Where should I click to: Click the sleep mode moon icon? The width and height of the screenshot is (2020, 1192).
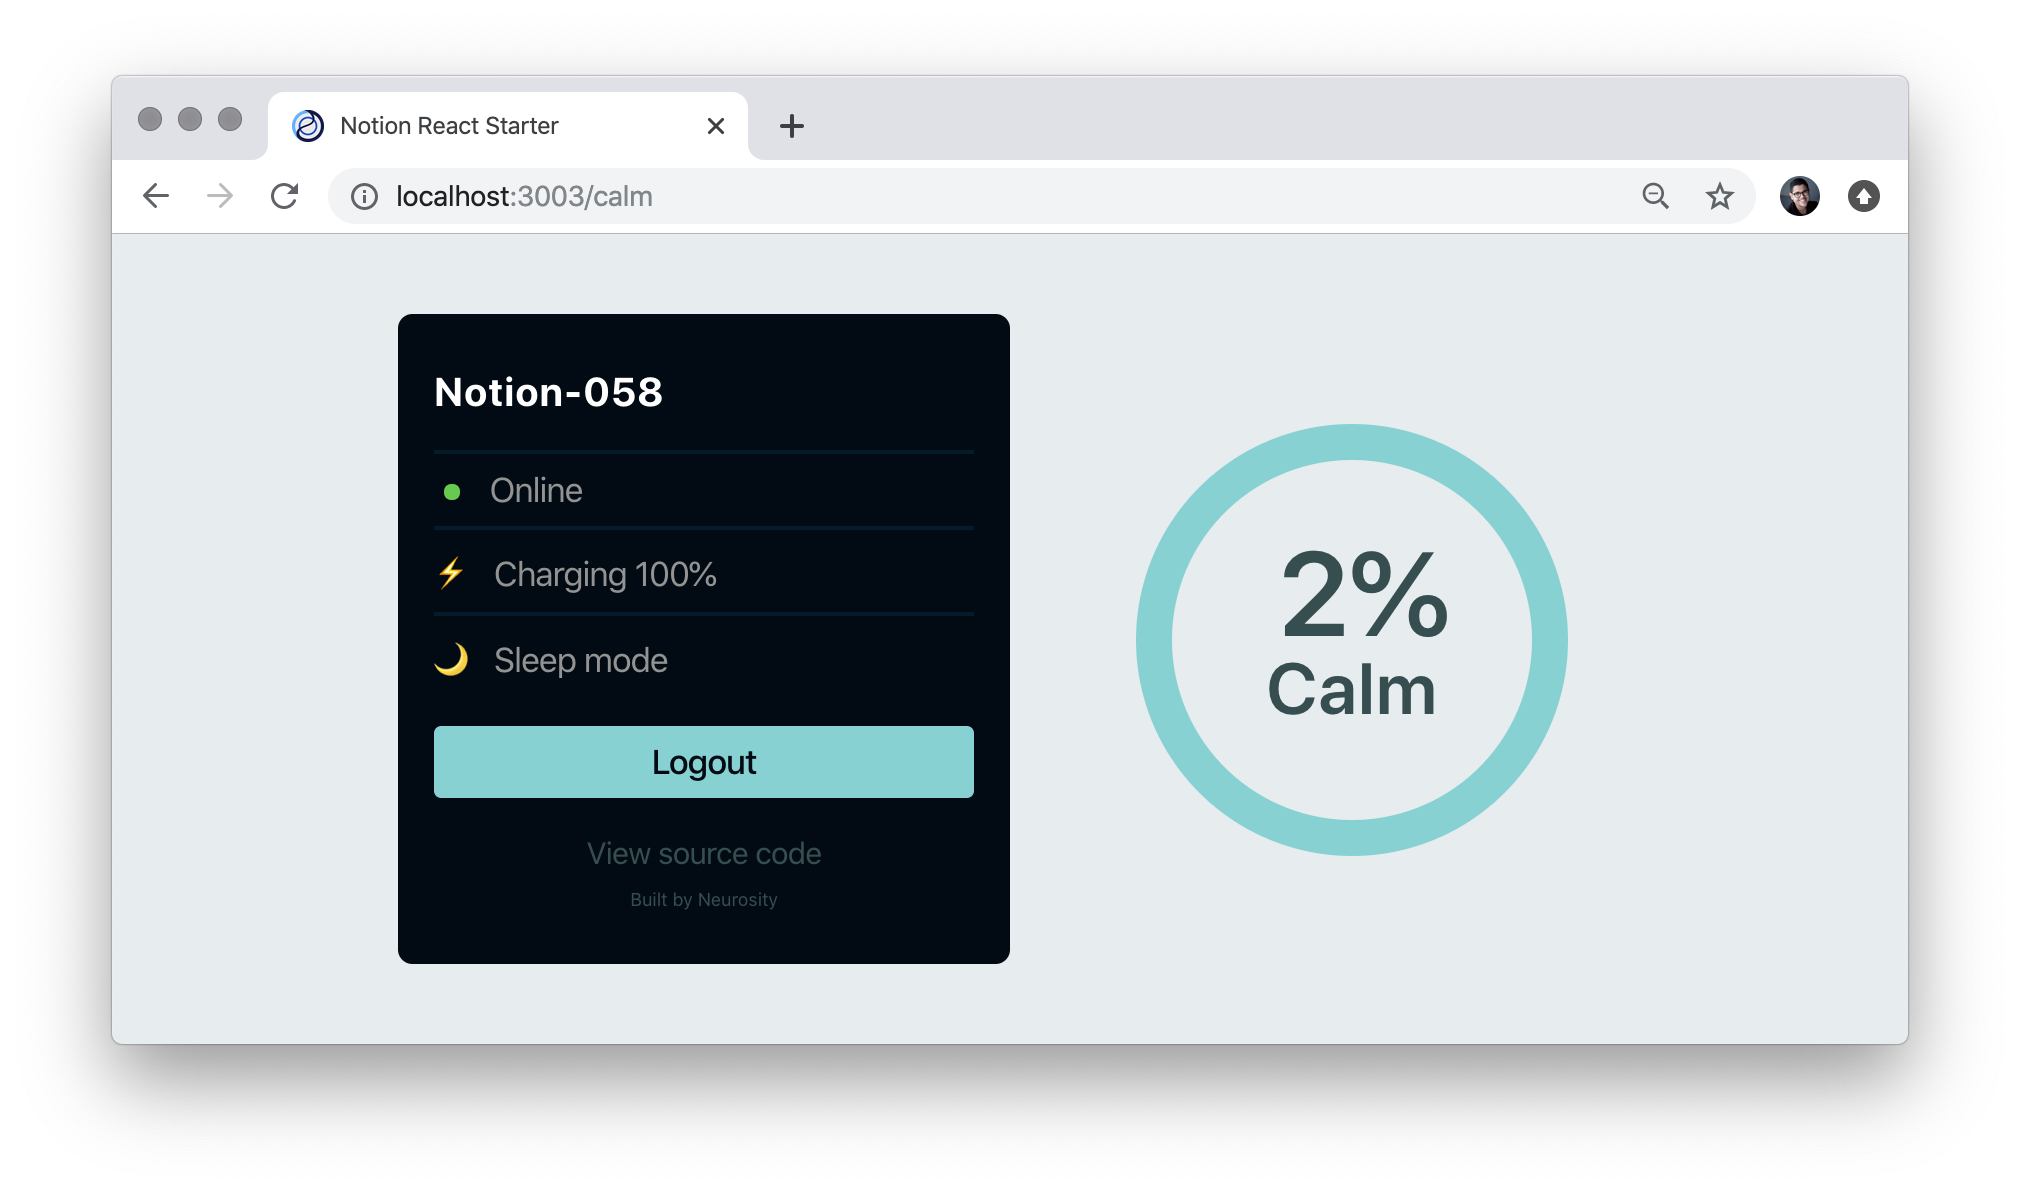(451, 658)
